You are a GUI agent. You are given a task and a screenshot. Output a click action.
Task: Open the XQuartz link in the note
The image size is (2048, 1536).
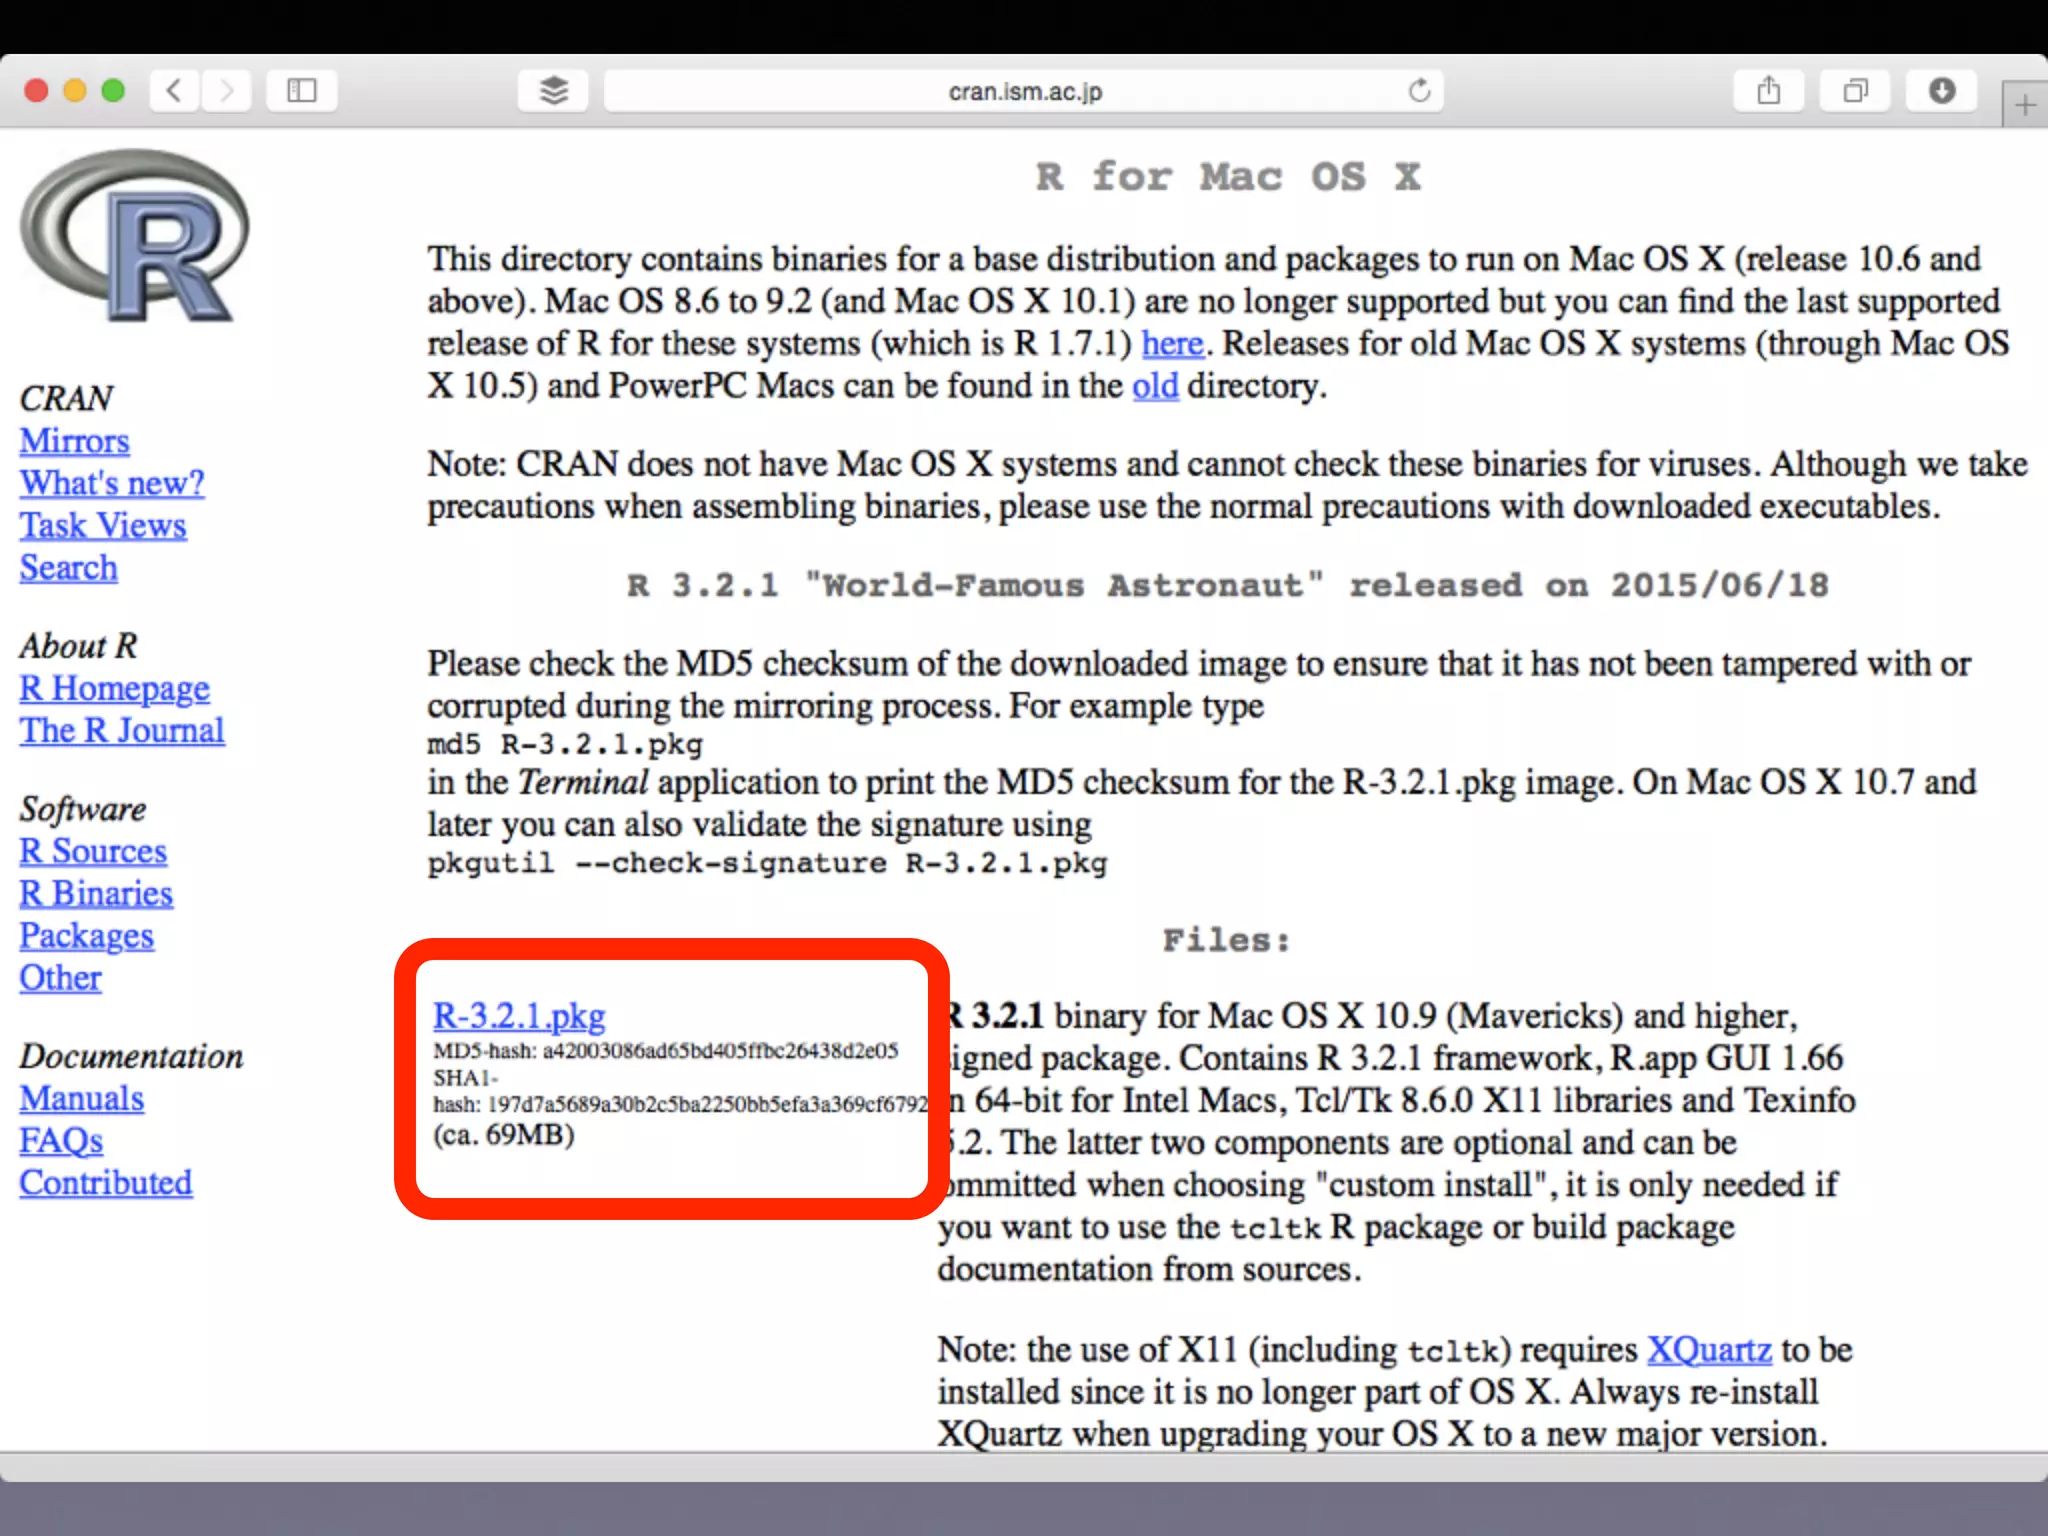[x=1708, y=1350]
